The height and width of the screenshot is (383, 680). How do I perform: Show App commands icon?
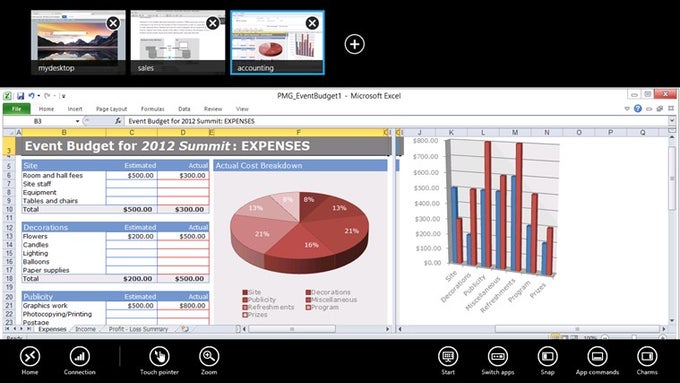(597, 357)
